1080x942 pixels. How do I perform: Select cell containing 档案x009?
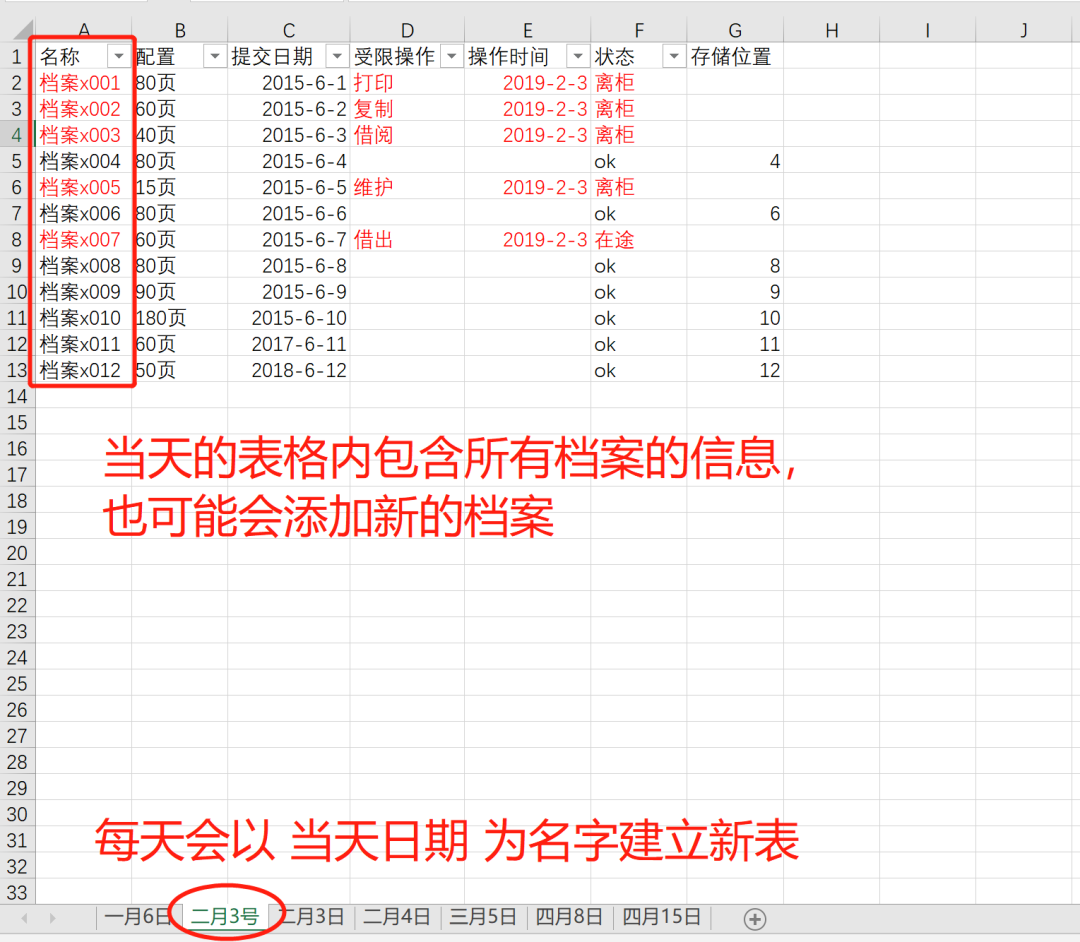point(83,292)
